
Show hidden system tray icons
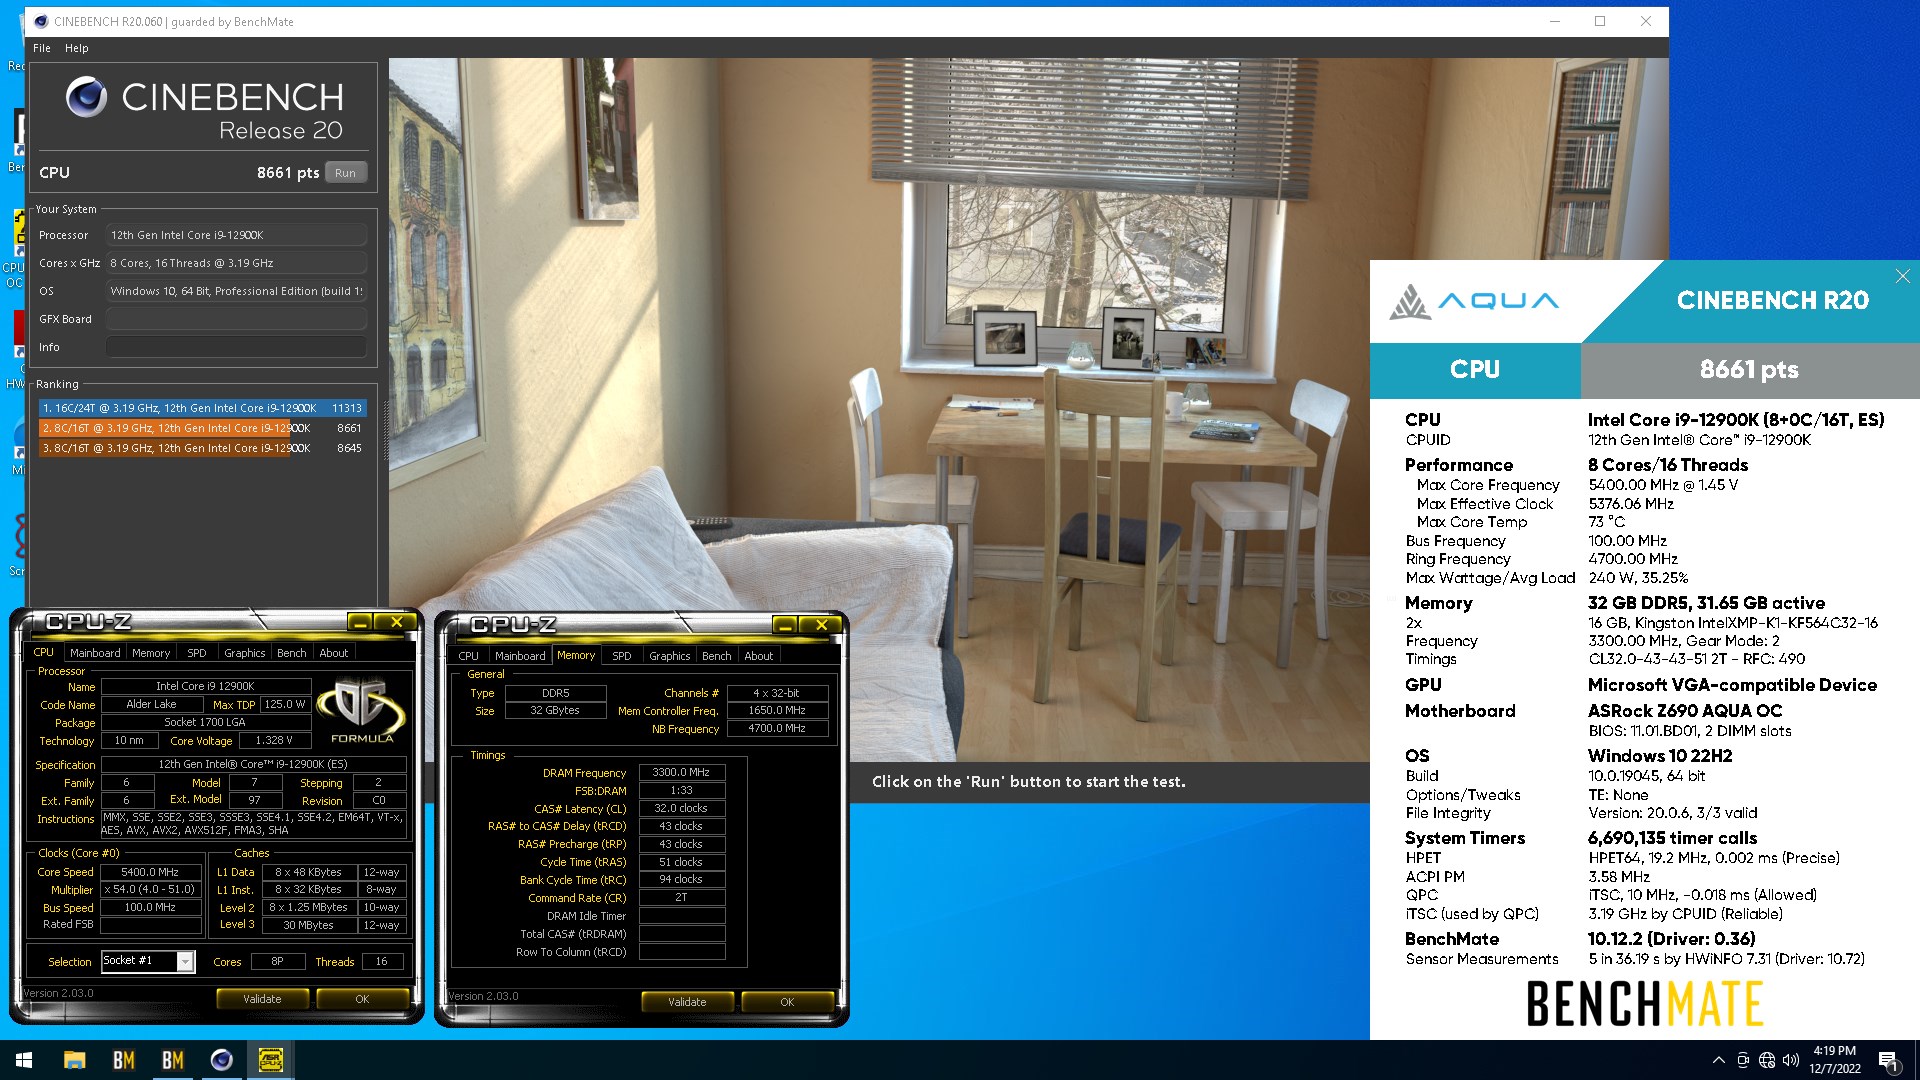pos(1718,1060)
